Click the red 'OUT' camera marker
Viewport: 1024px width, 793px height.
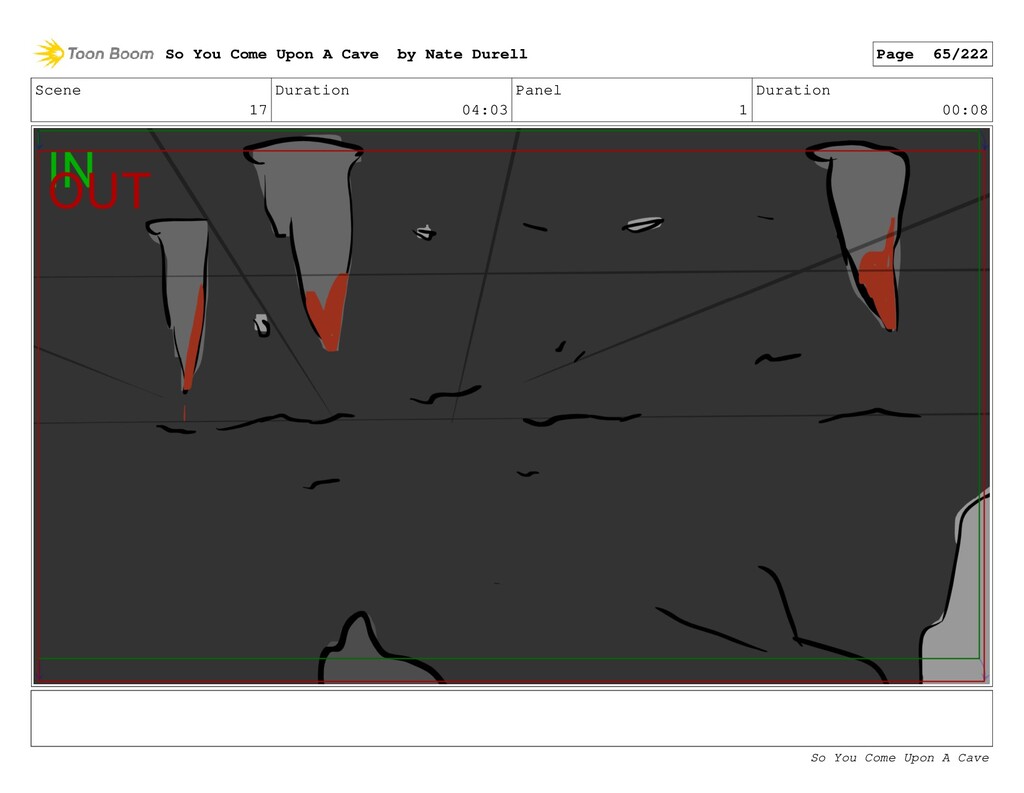coord(99,191)
